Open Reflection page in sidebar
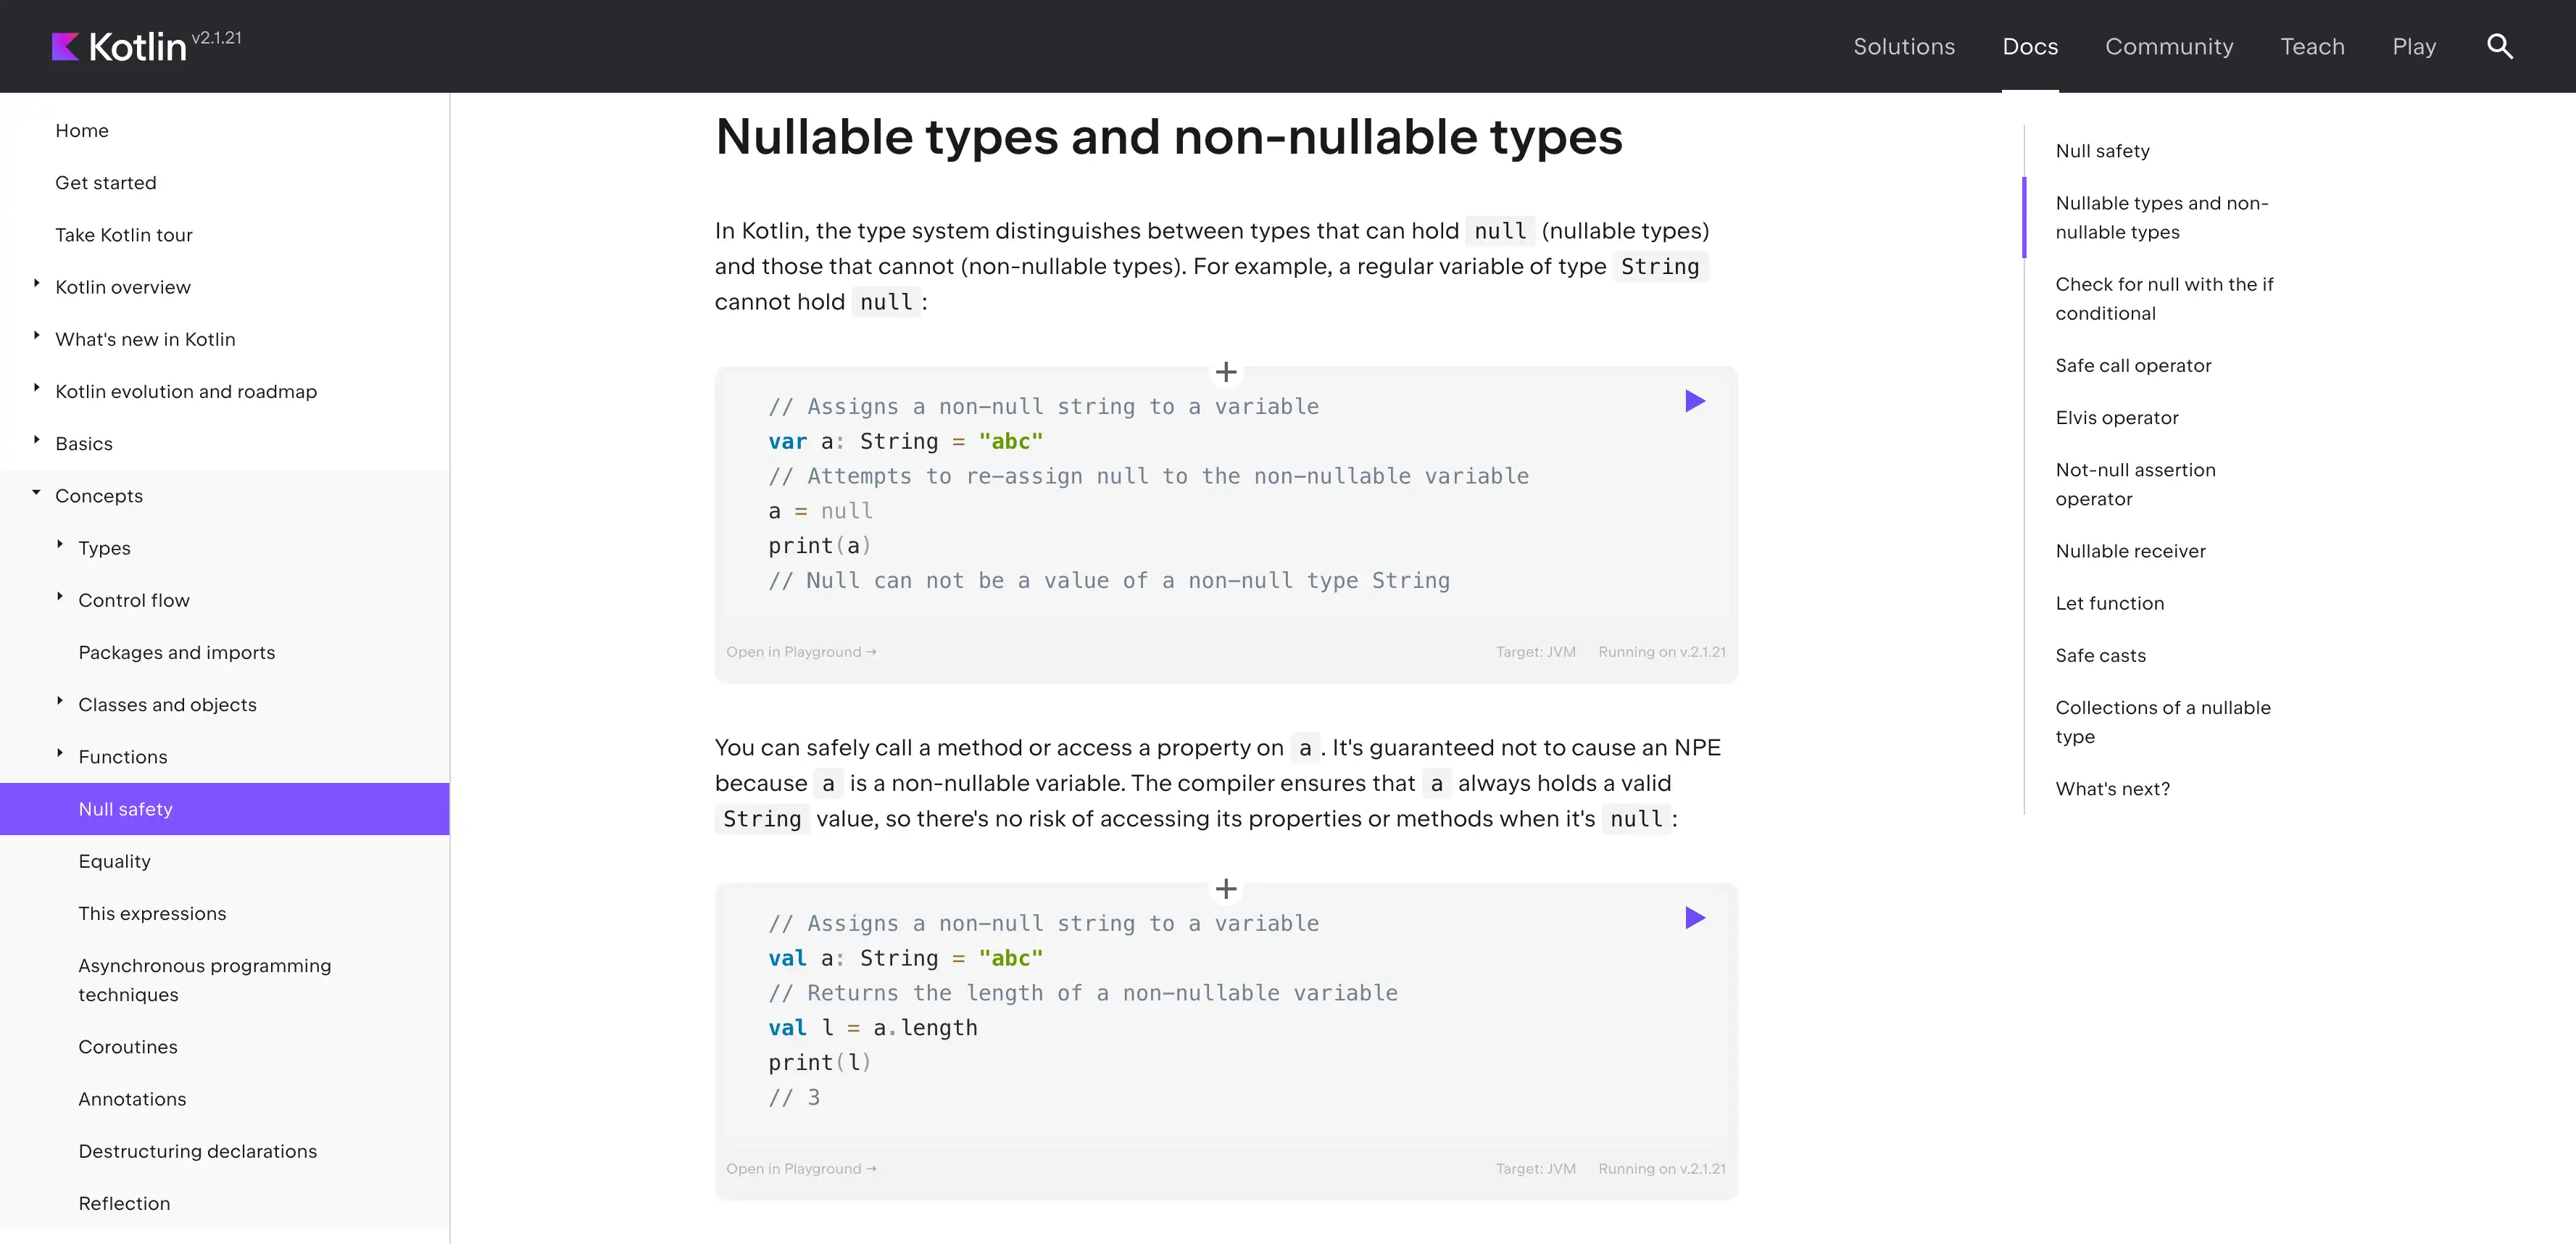The image size is (2576, 1244). point(124,1203)
